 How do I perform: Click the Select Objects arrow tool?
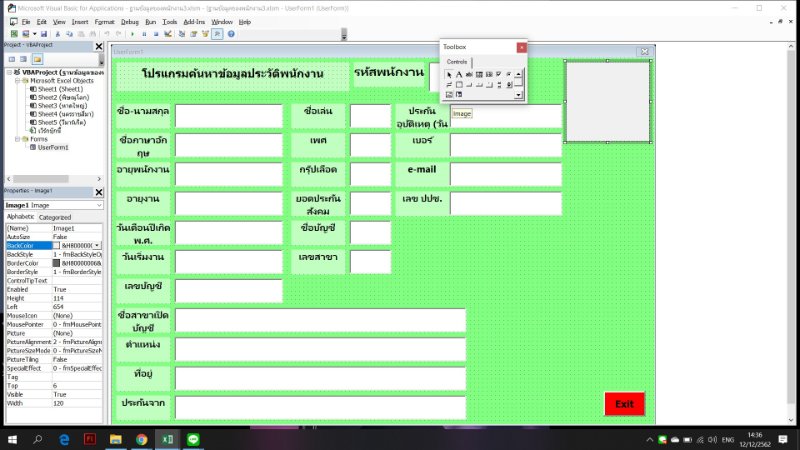pyautogui.click(x=449, y=75)
